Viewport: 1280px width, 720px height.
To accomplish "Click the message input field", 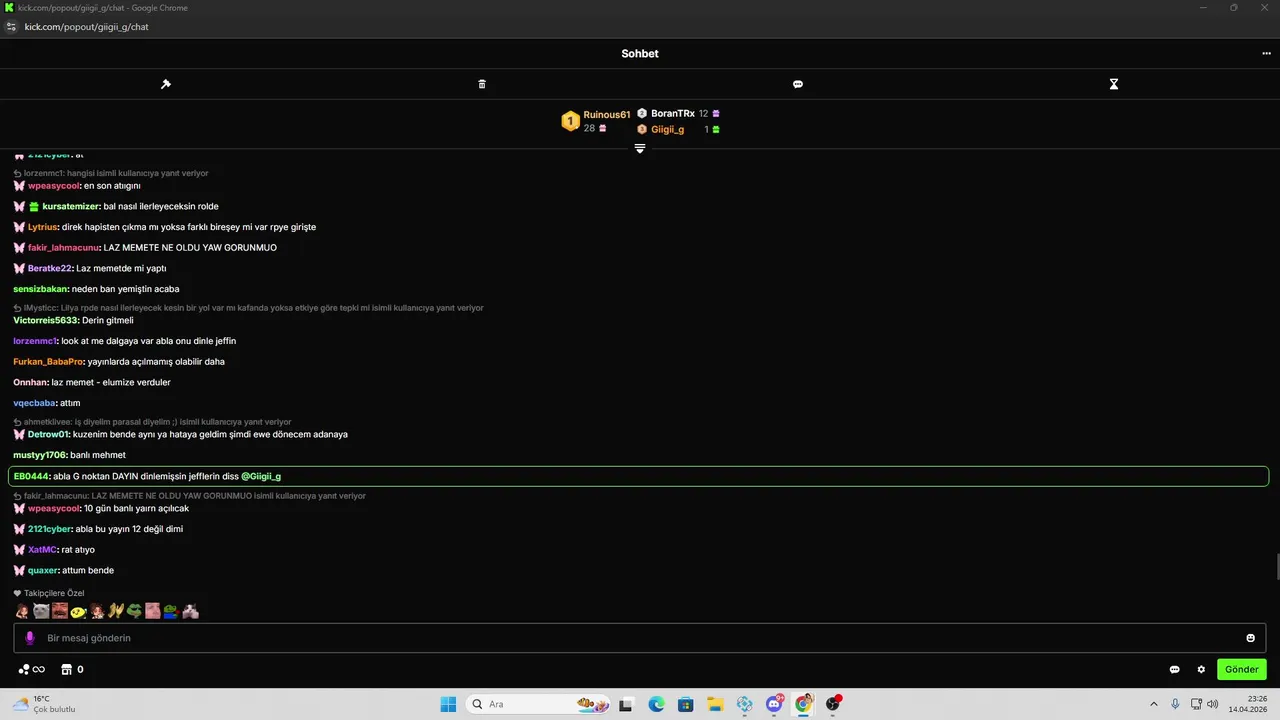I will pos(640,638).
